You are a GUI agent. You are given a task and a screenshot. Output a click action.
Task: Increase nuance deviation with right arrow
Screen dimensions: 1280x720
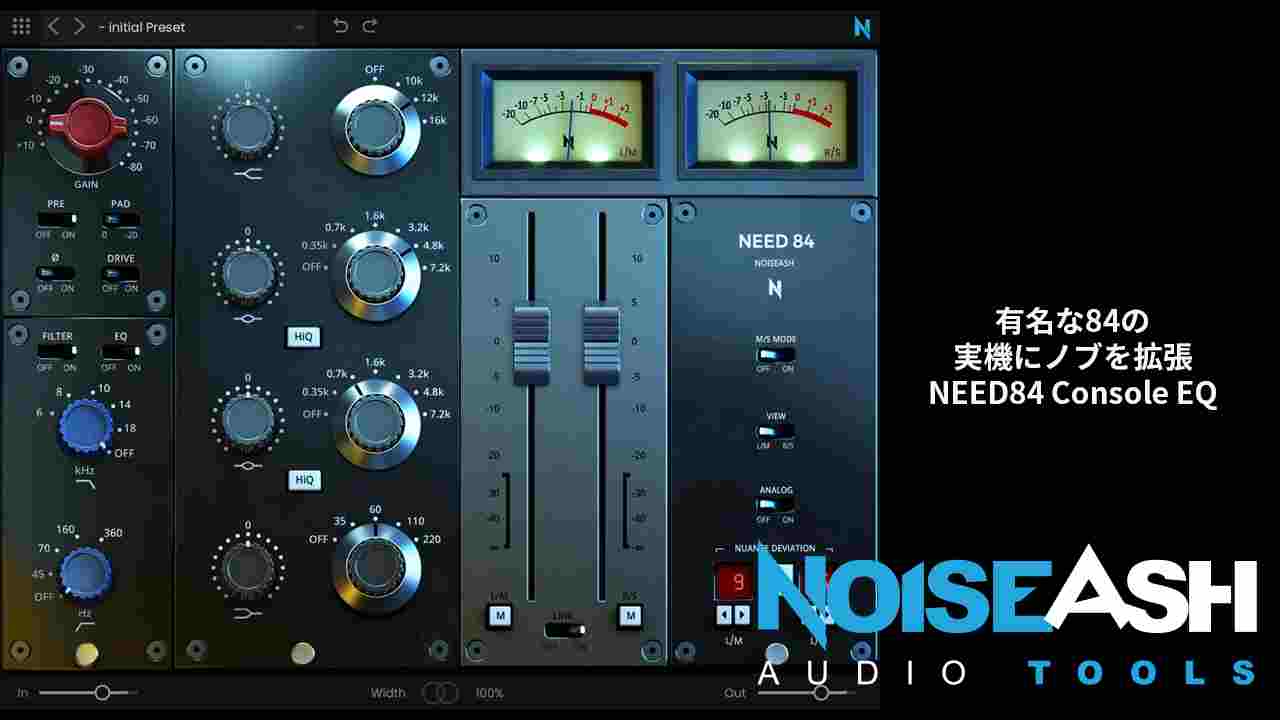(741, 614)
